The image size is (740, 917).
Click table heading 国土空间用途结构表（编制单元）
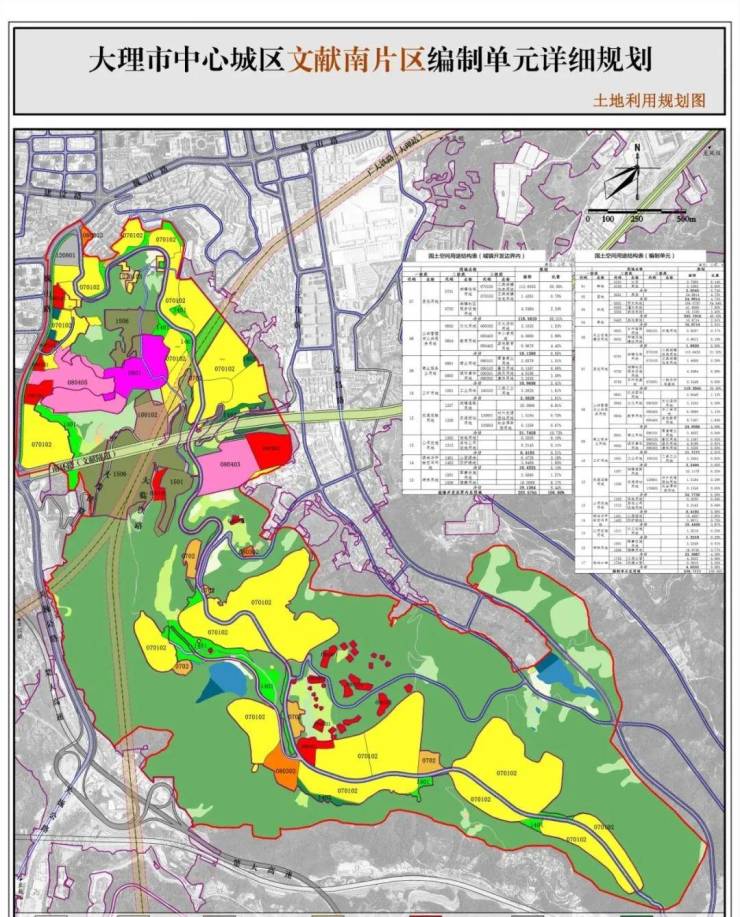click(634, 256)
